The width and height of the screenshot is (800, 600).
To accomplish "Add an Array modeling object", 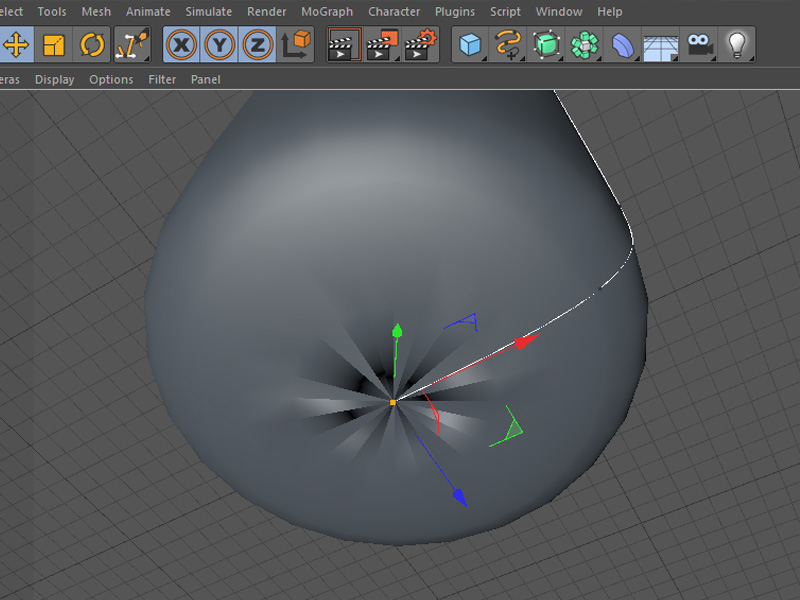I will click(x=584, y=45).
